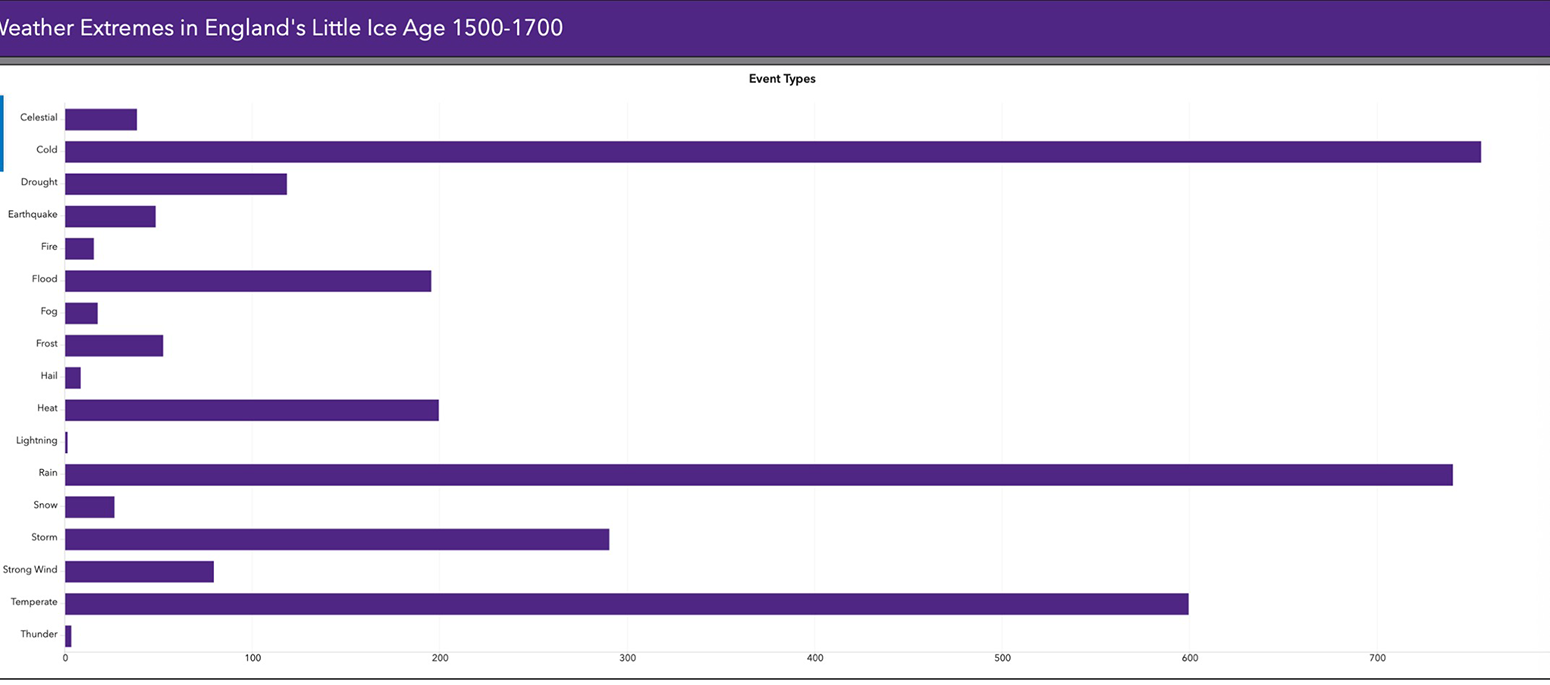This screenshot has width=1550, height=685.
Task: Click the Frost bar
Action: [x=114, y=346]
